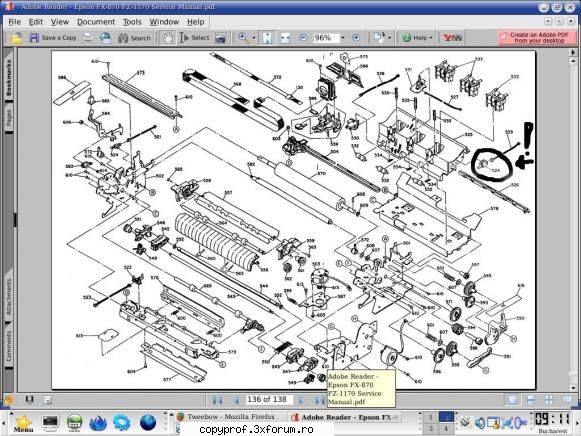581x436 pixels.
Task: Open the star Menu launcher in taskbar
Action: click(x=23, y=423)
